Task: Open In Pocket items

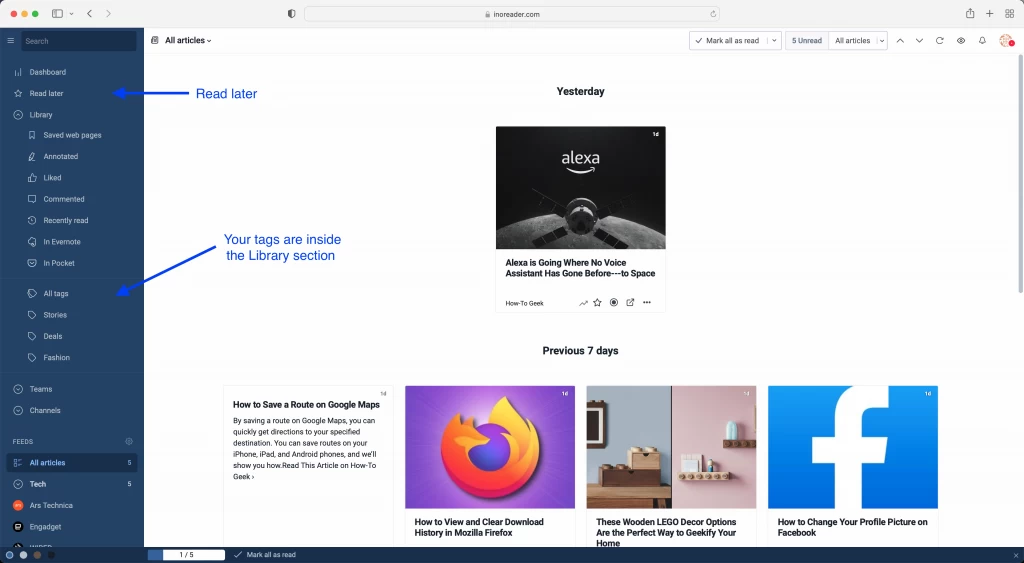Action: click(58, 263)
